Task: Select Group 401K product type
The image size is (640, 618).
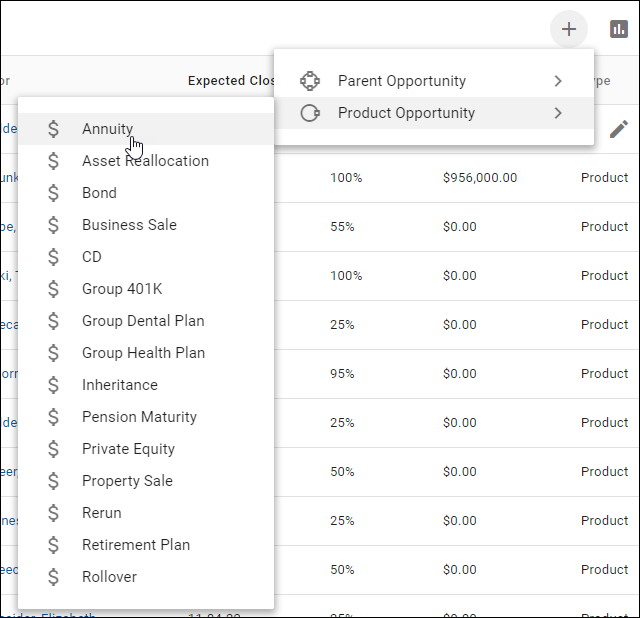Action: (122, 289)
